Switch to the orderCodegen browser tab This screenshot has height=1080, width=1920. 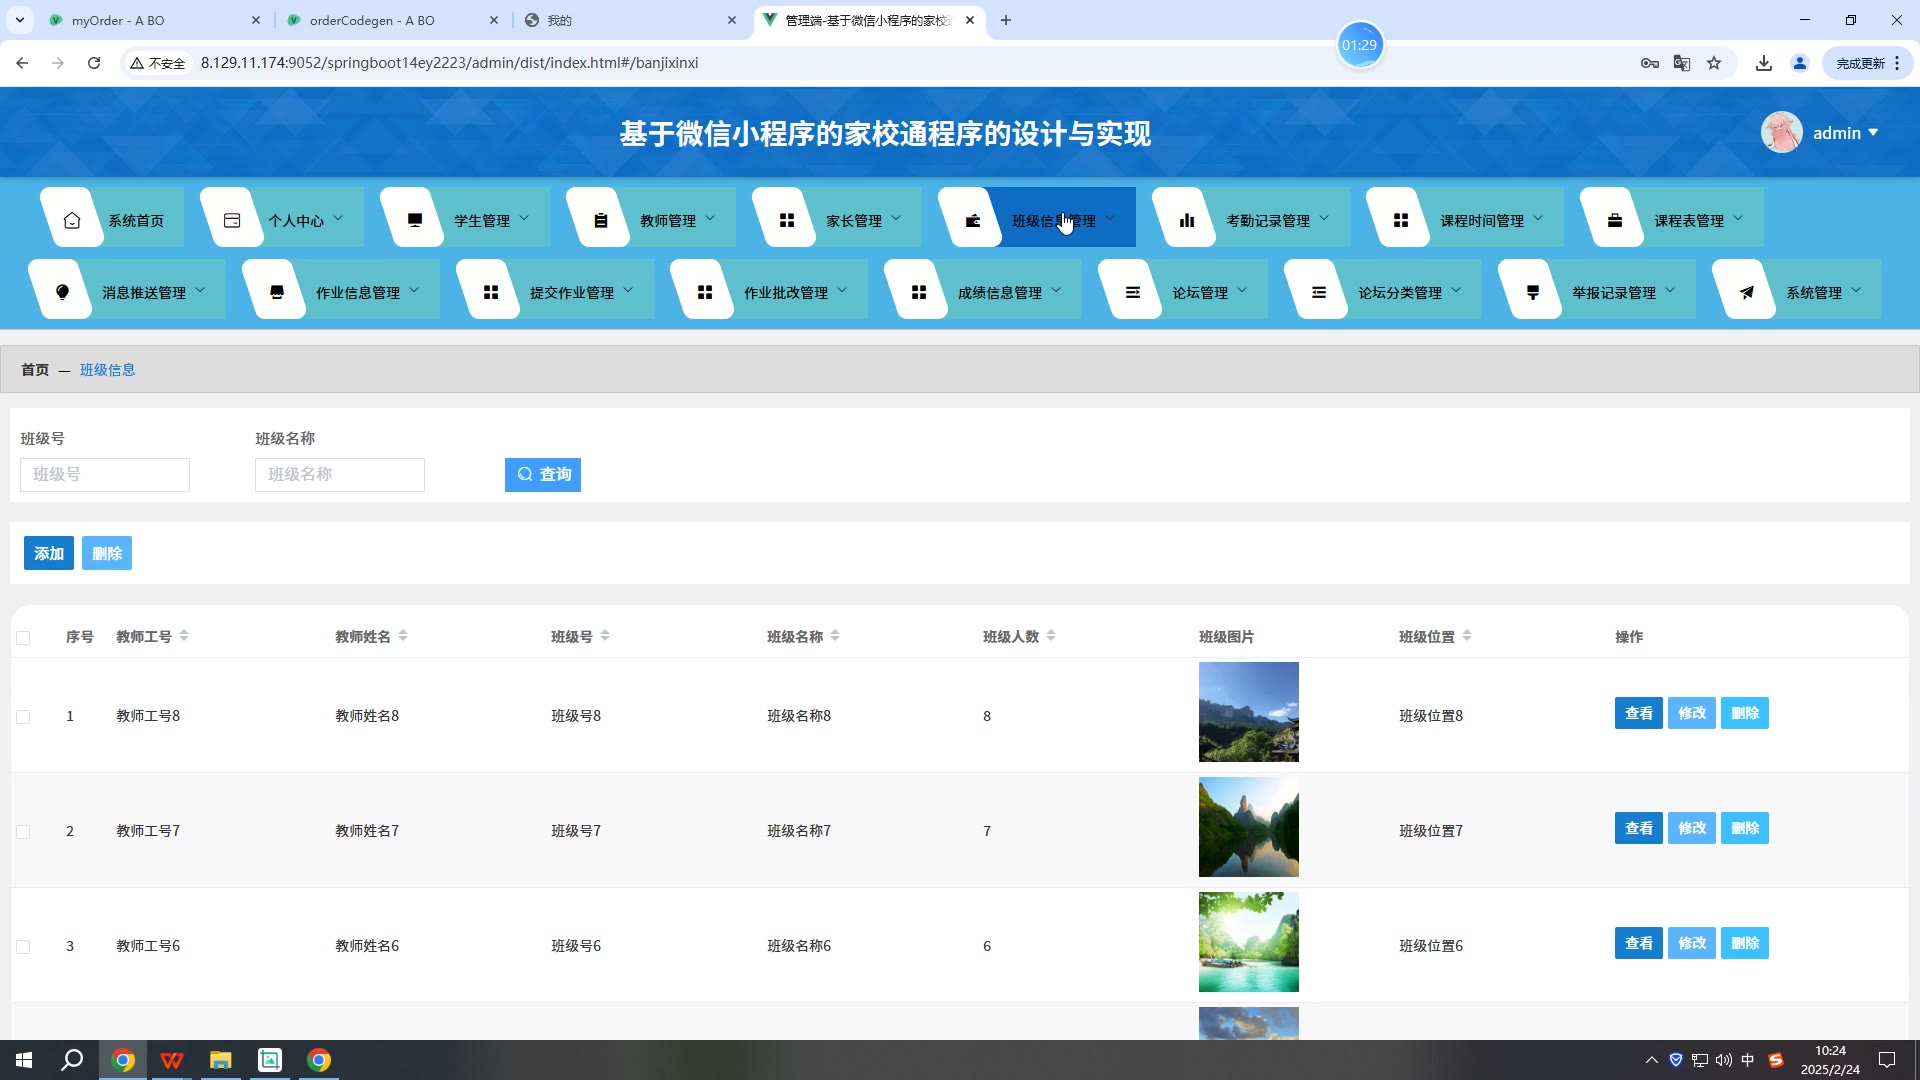pos(372,20)
